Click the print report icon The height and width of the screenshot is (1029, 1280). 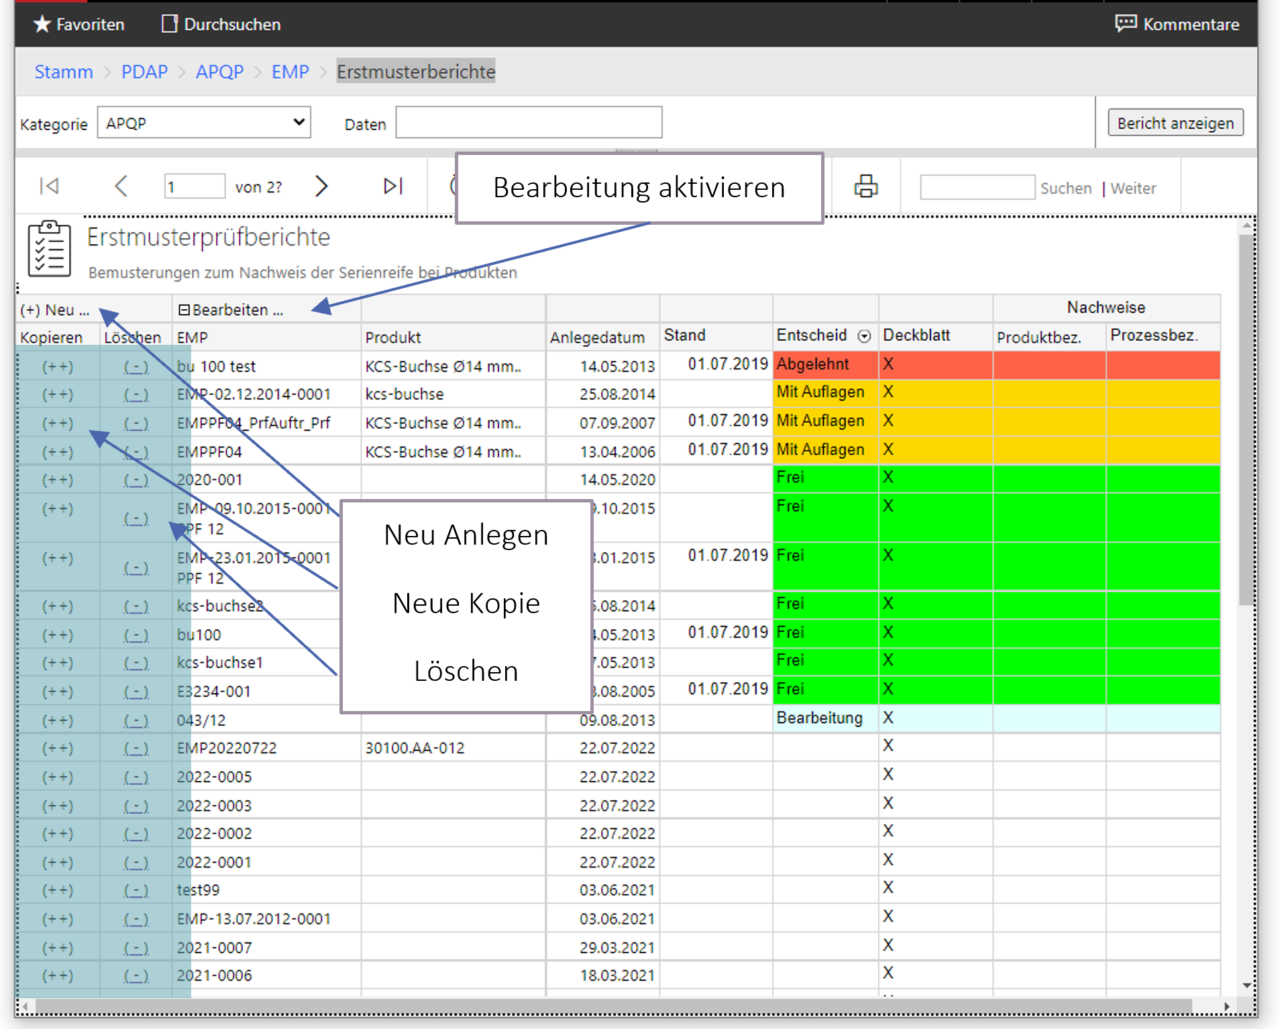pyautogui.click(x=866, y=187)
